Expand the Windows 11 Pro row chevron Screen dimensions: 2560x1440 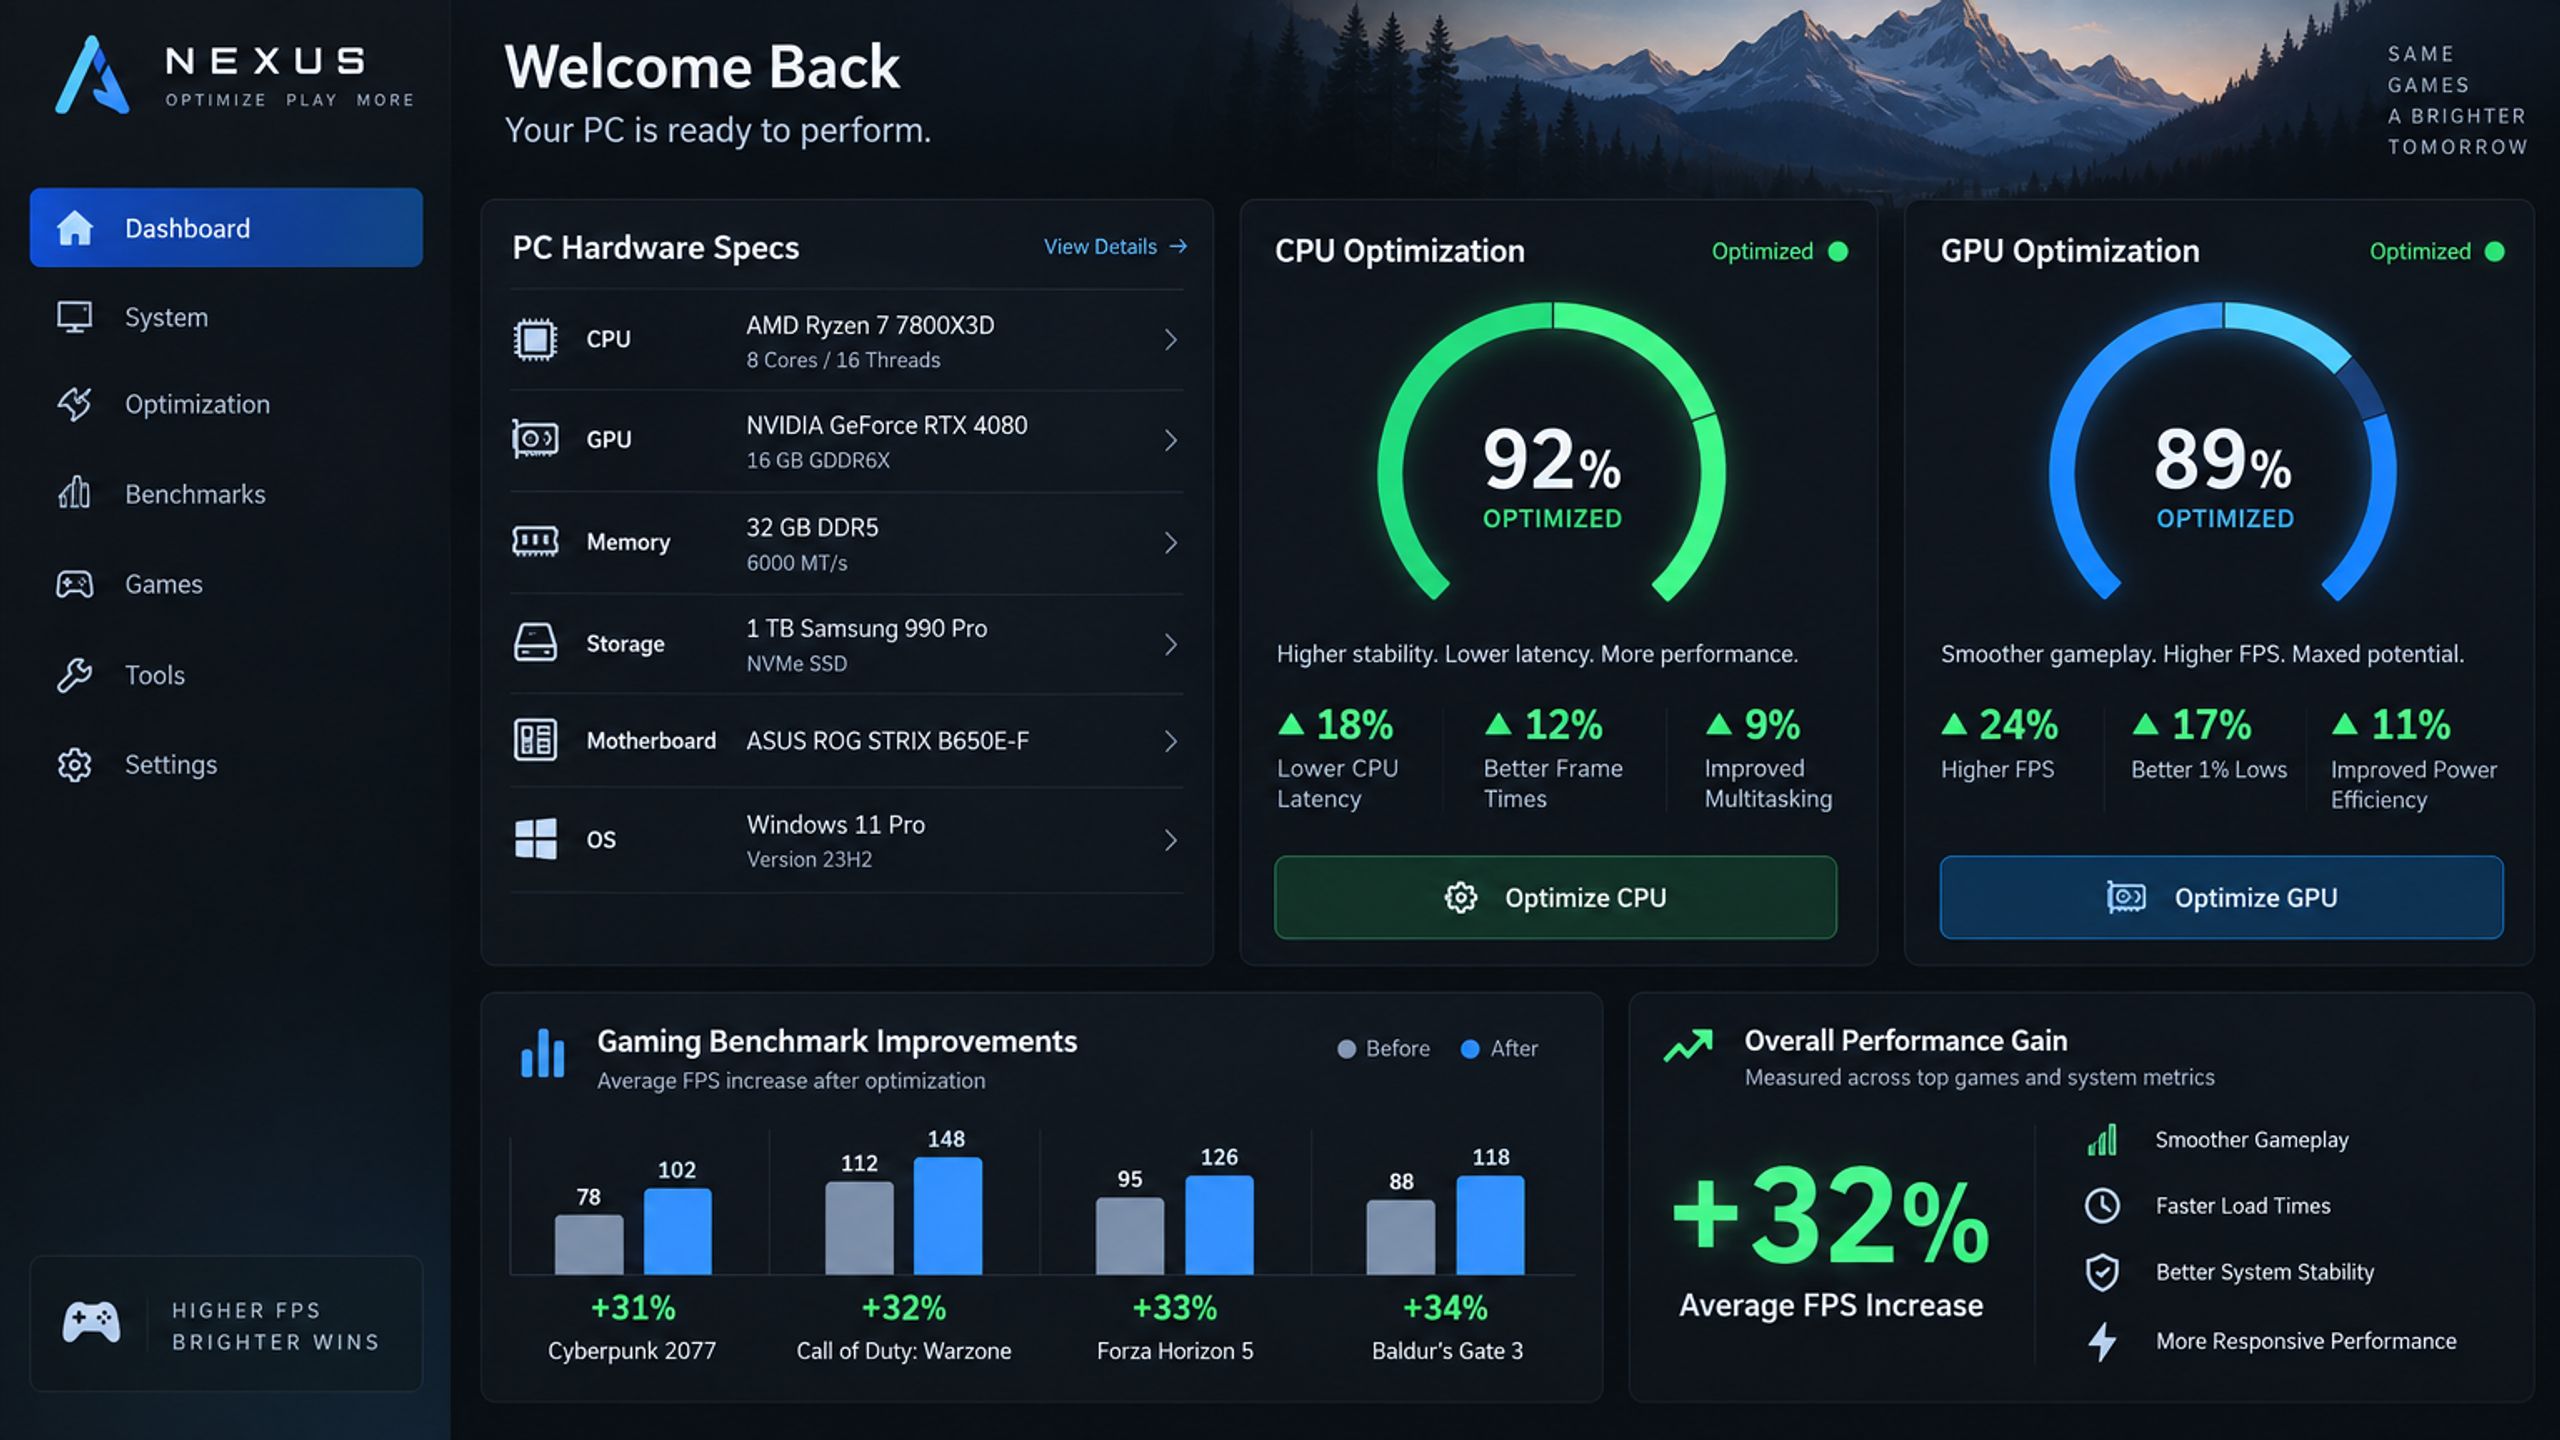[x=1170, y=840]
